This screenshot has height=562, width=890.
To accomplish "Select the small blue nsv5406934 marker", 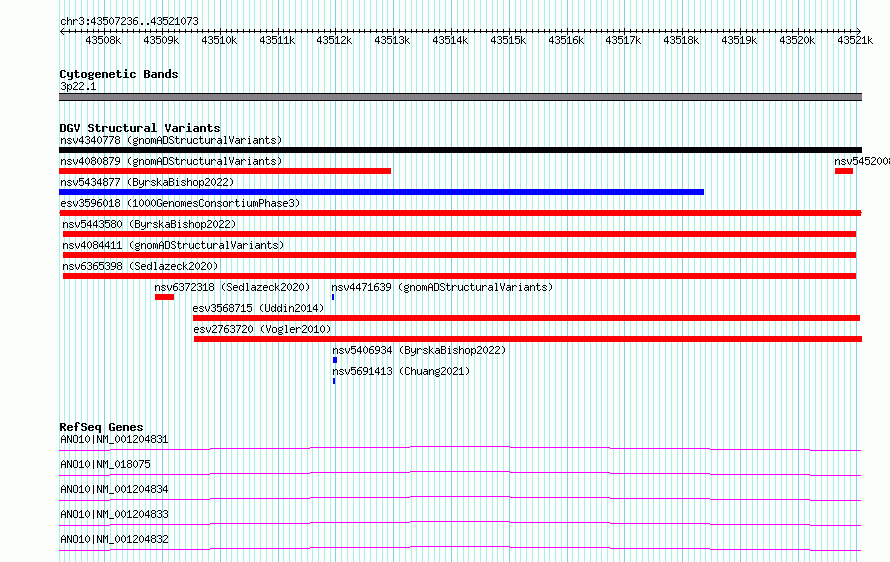I will [335, 360].
